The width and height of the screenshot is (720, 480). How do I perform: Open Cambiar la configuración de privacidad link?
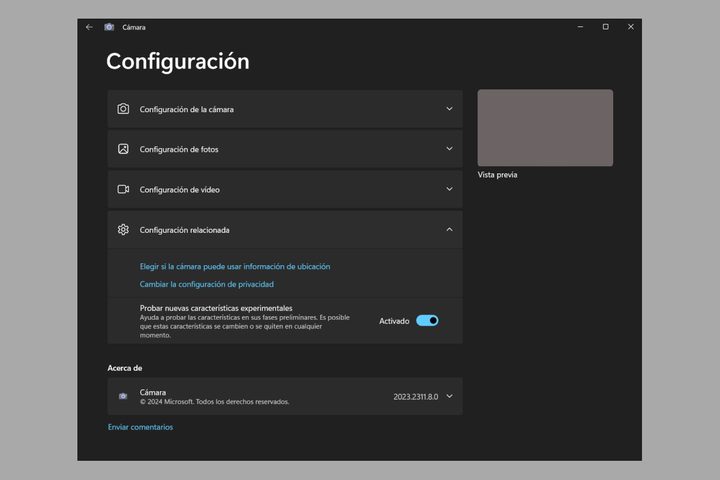207,284
